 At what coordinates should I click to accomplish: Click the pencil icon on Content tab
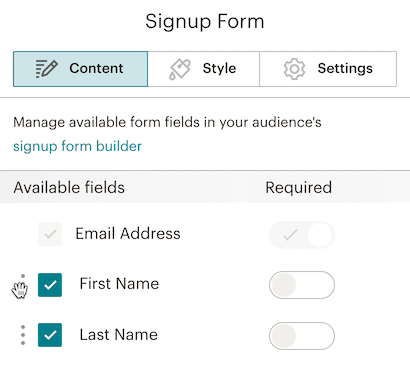pyautogui.click(x=46, y=69)
